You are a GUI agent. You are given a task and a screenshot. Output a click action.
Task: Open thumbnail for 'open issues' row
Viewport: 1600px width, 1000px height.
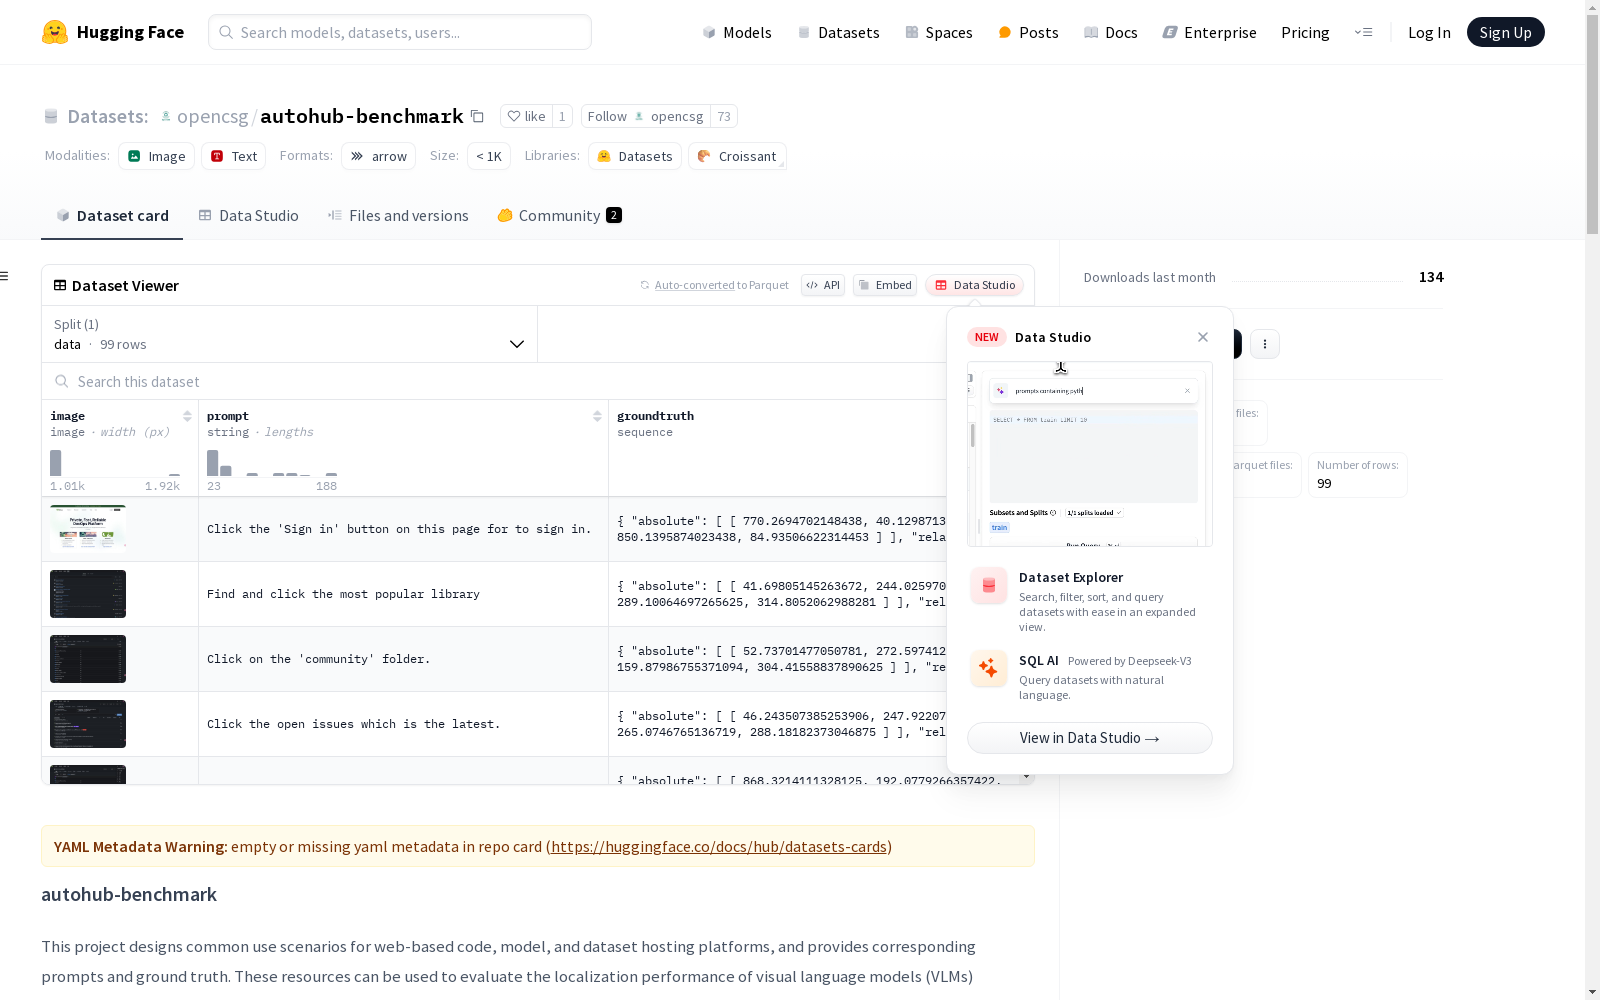click(88, 724)
